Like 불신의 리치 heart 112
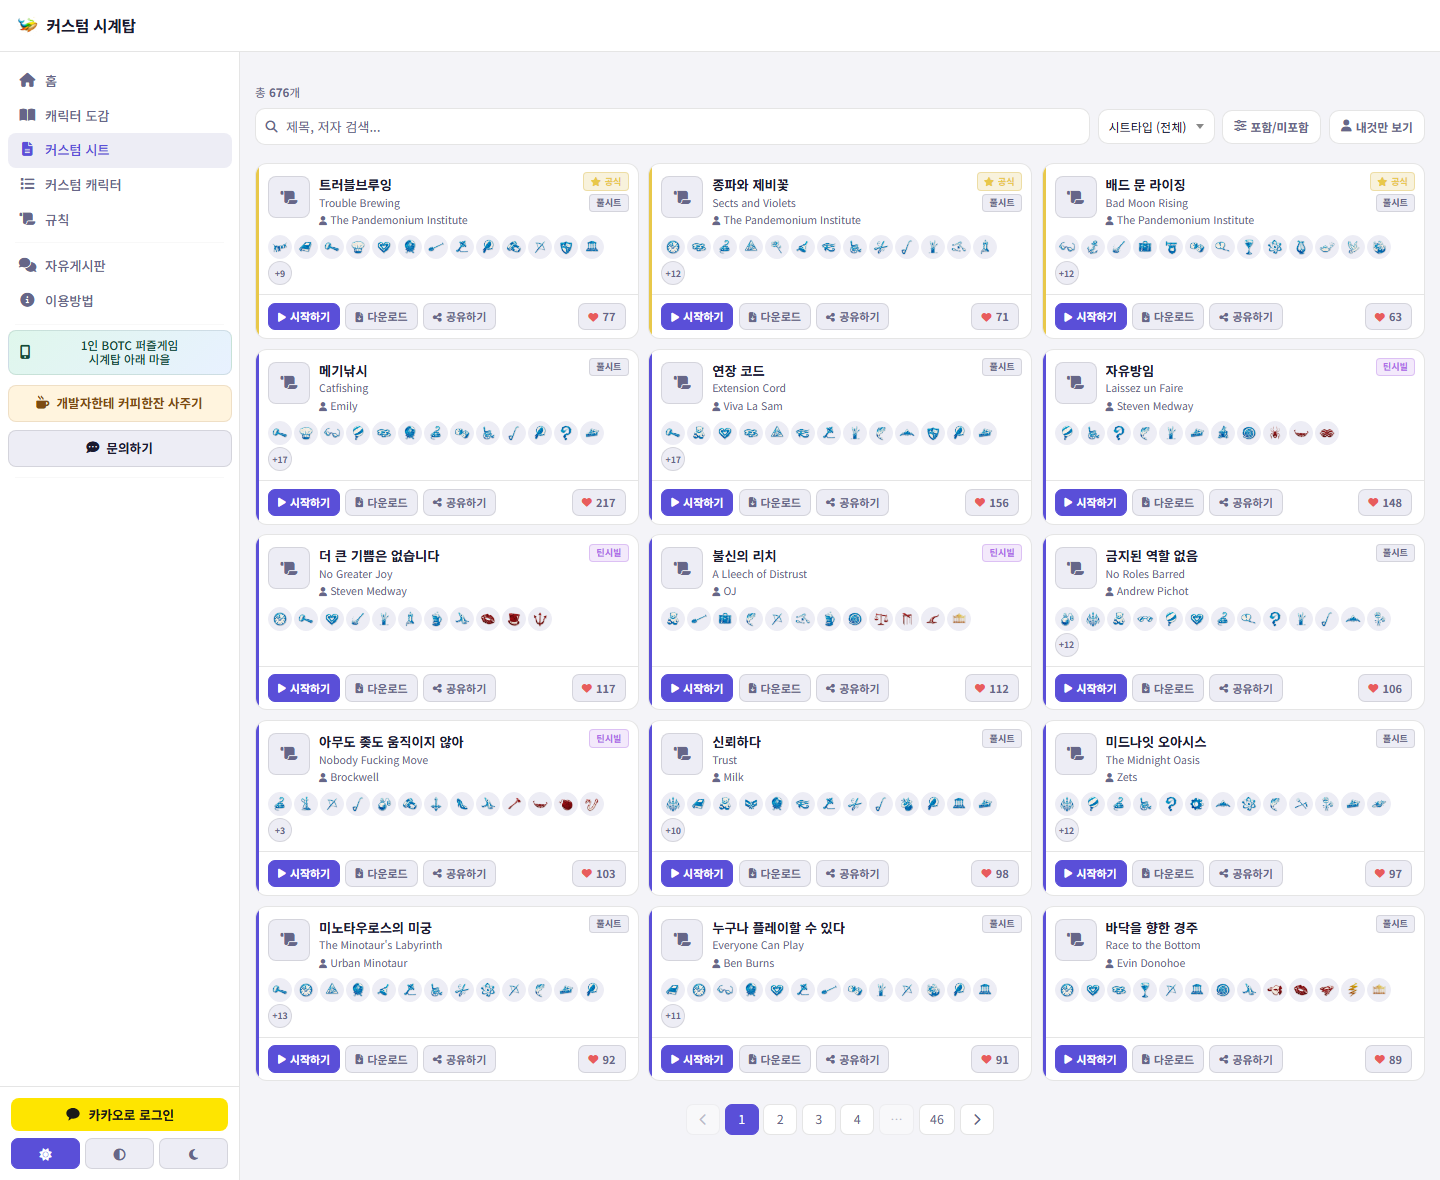This screenshot has height=1180, width=1440. 992,689
